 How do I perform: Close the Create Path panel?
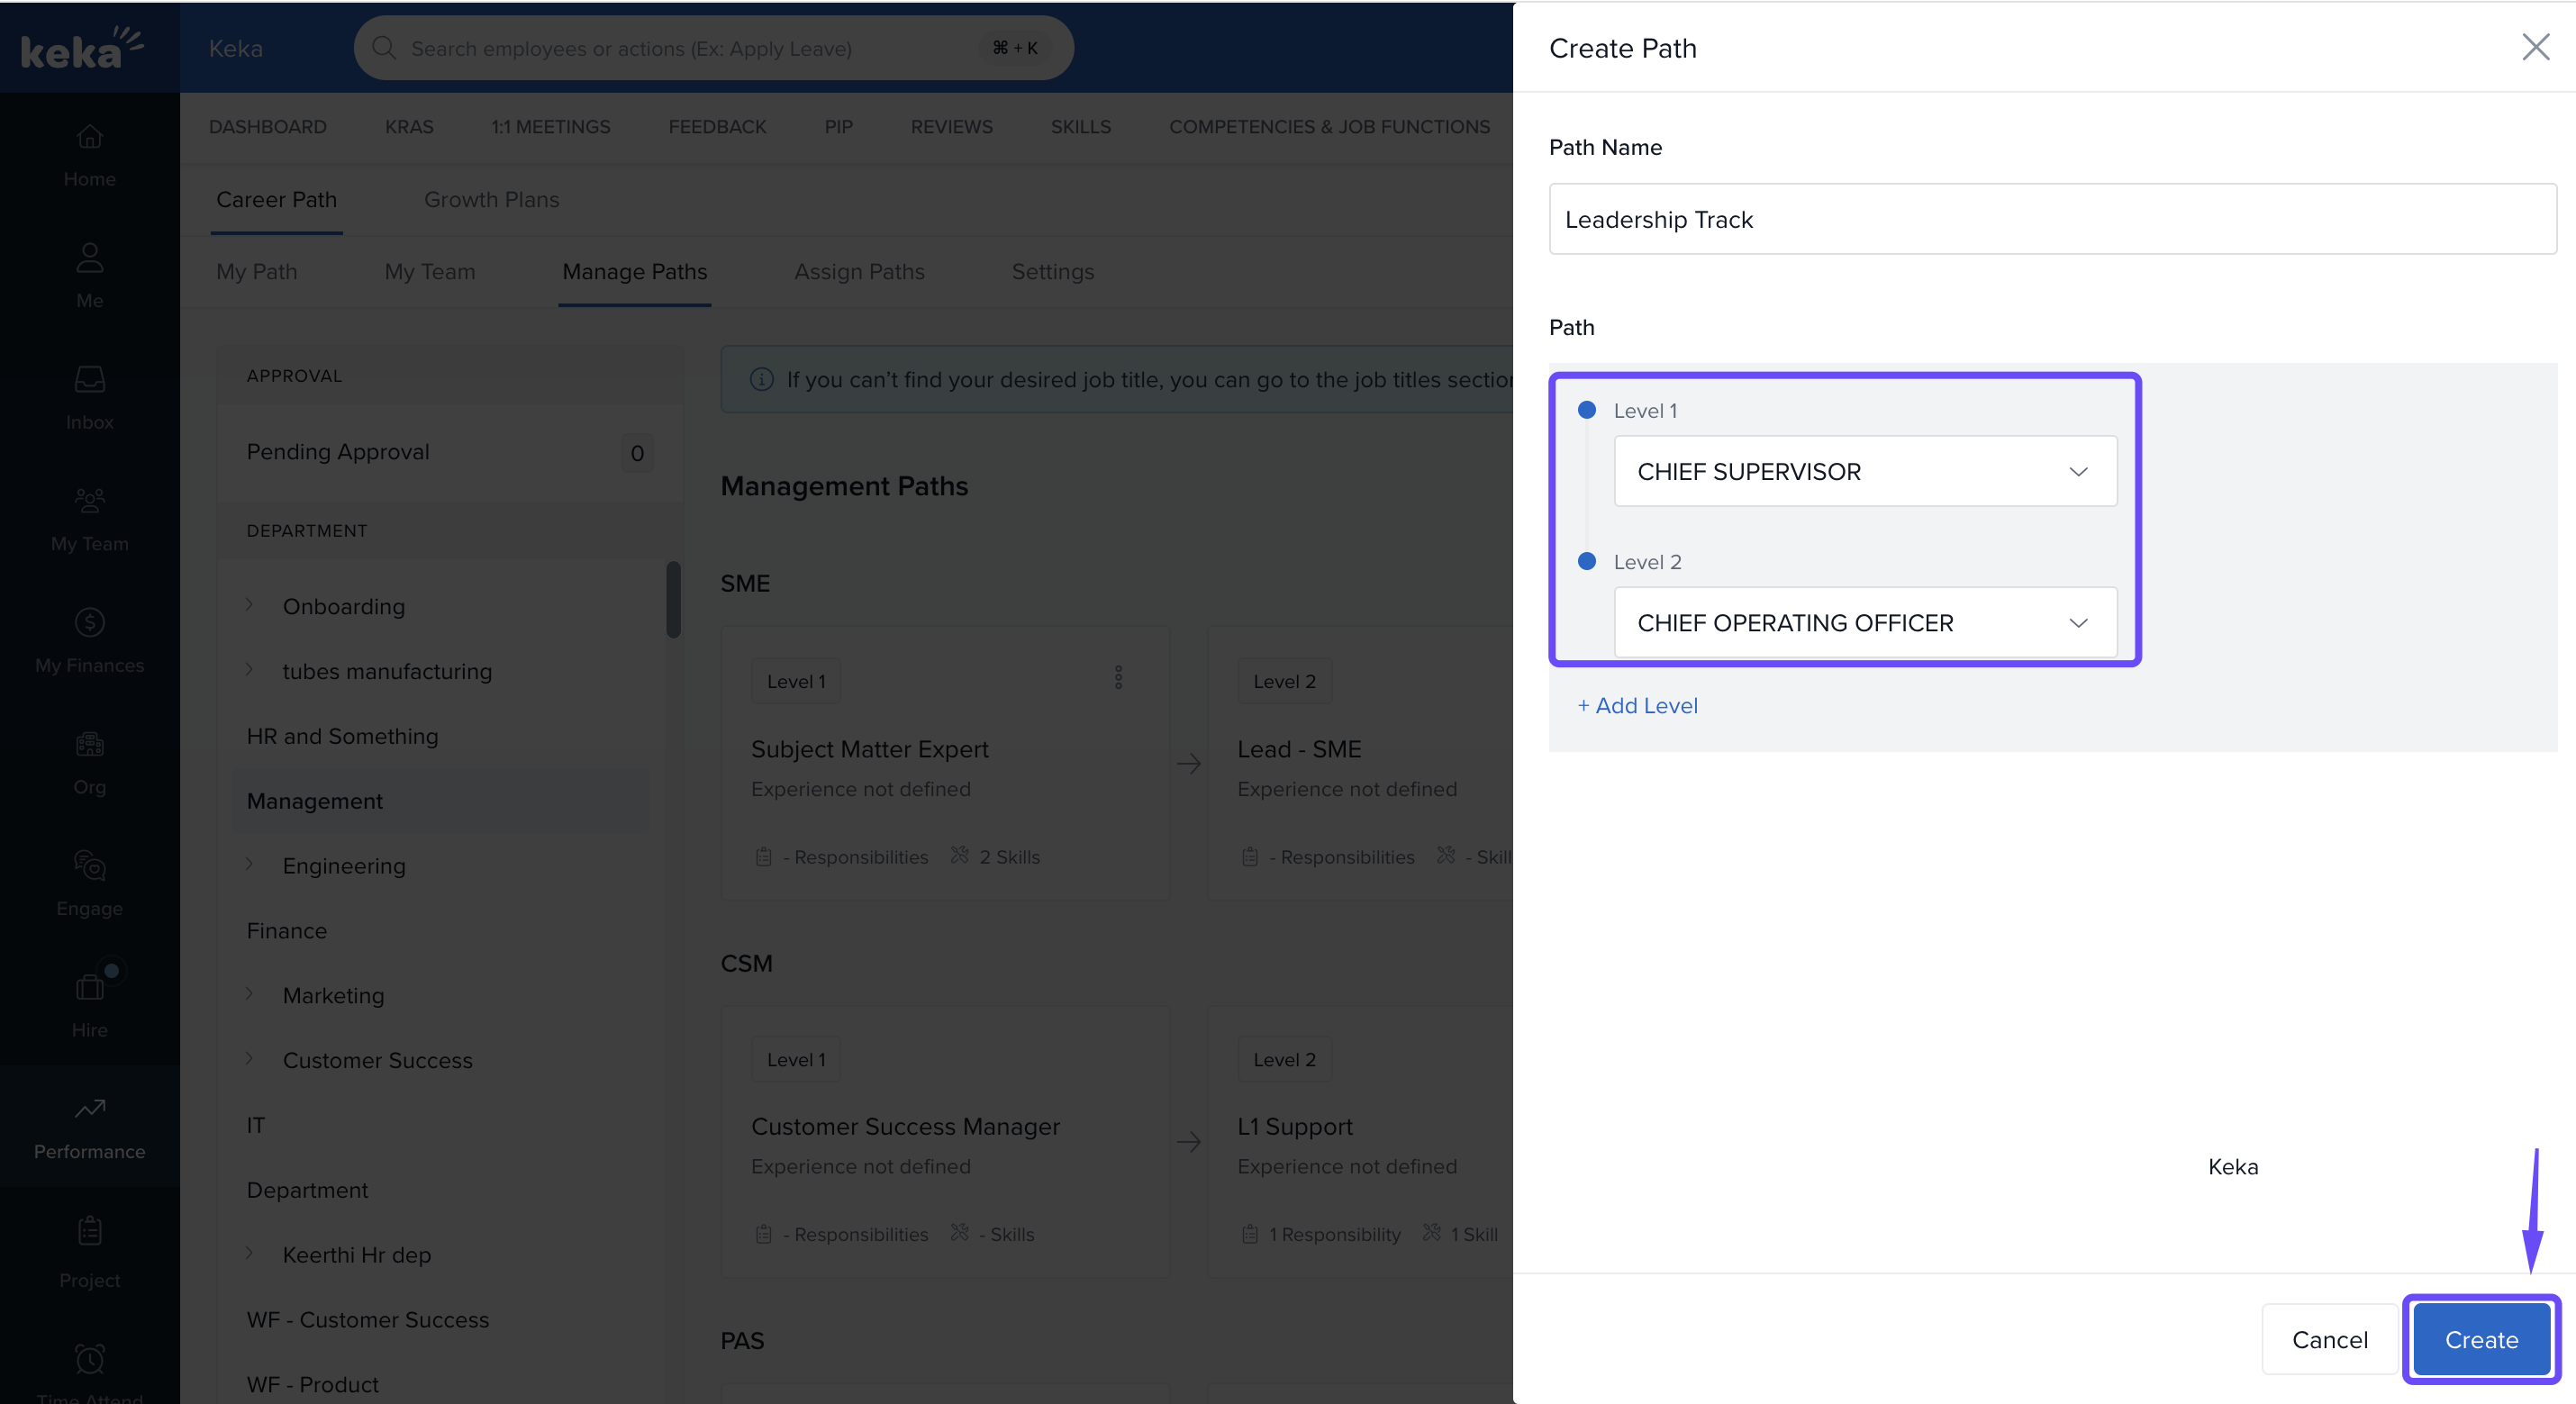[2535, 47]
